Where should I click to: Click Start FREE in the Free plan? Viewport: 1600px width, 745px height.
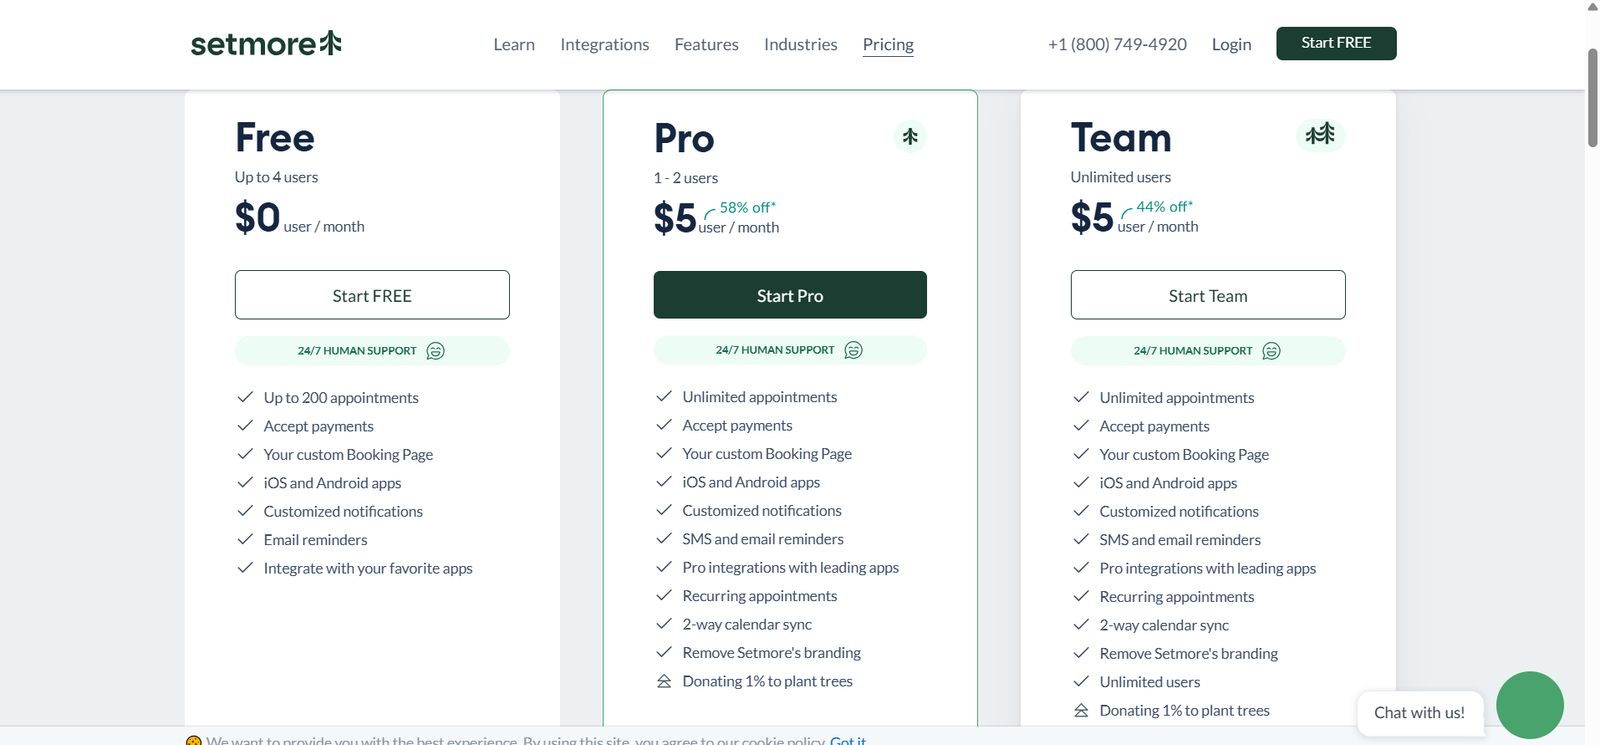(372, 295)
